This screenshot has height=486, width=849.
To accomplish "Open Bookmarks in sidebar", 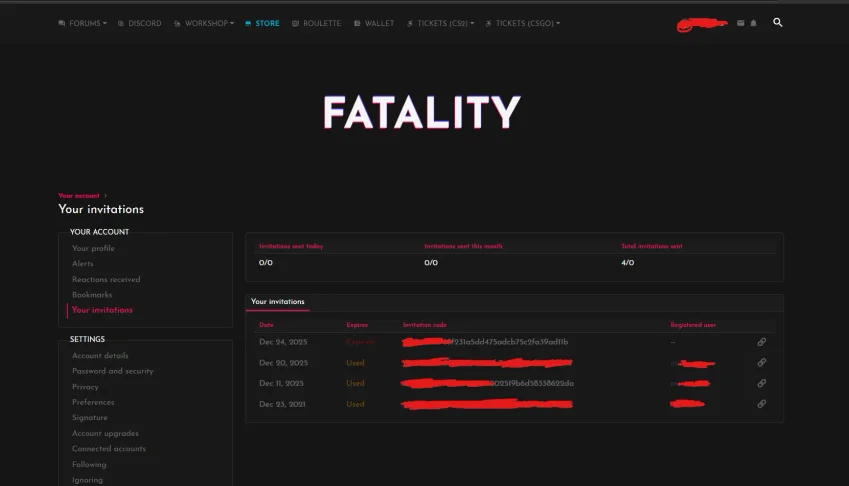I will (x=92, y=295).
